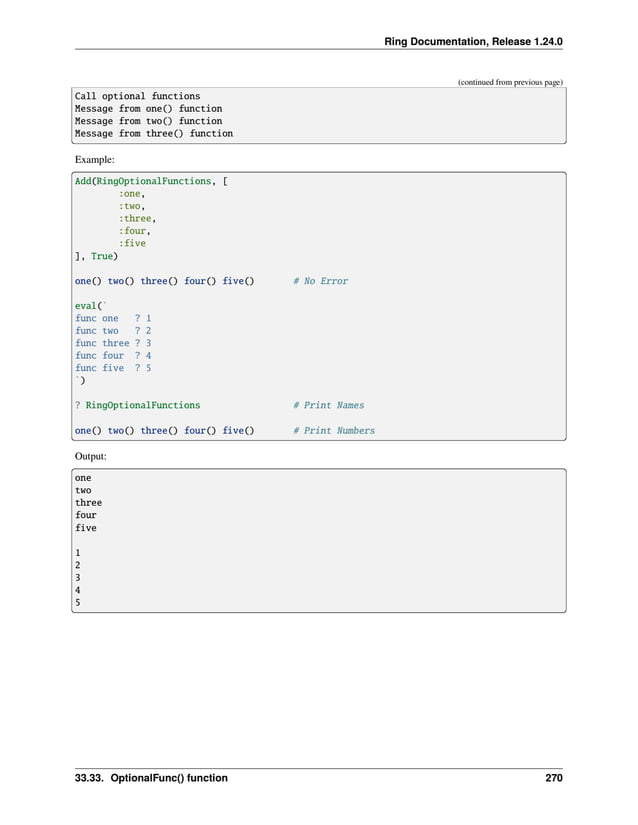
Task: Click output number '4'
Action: point(78,590)
